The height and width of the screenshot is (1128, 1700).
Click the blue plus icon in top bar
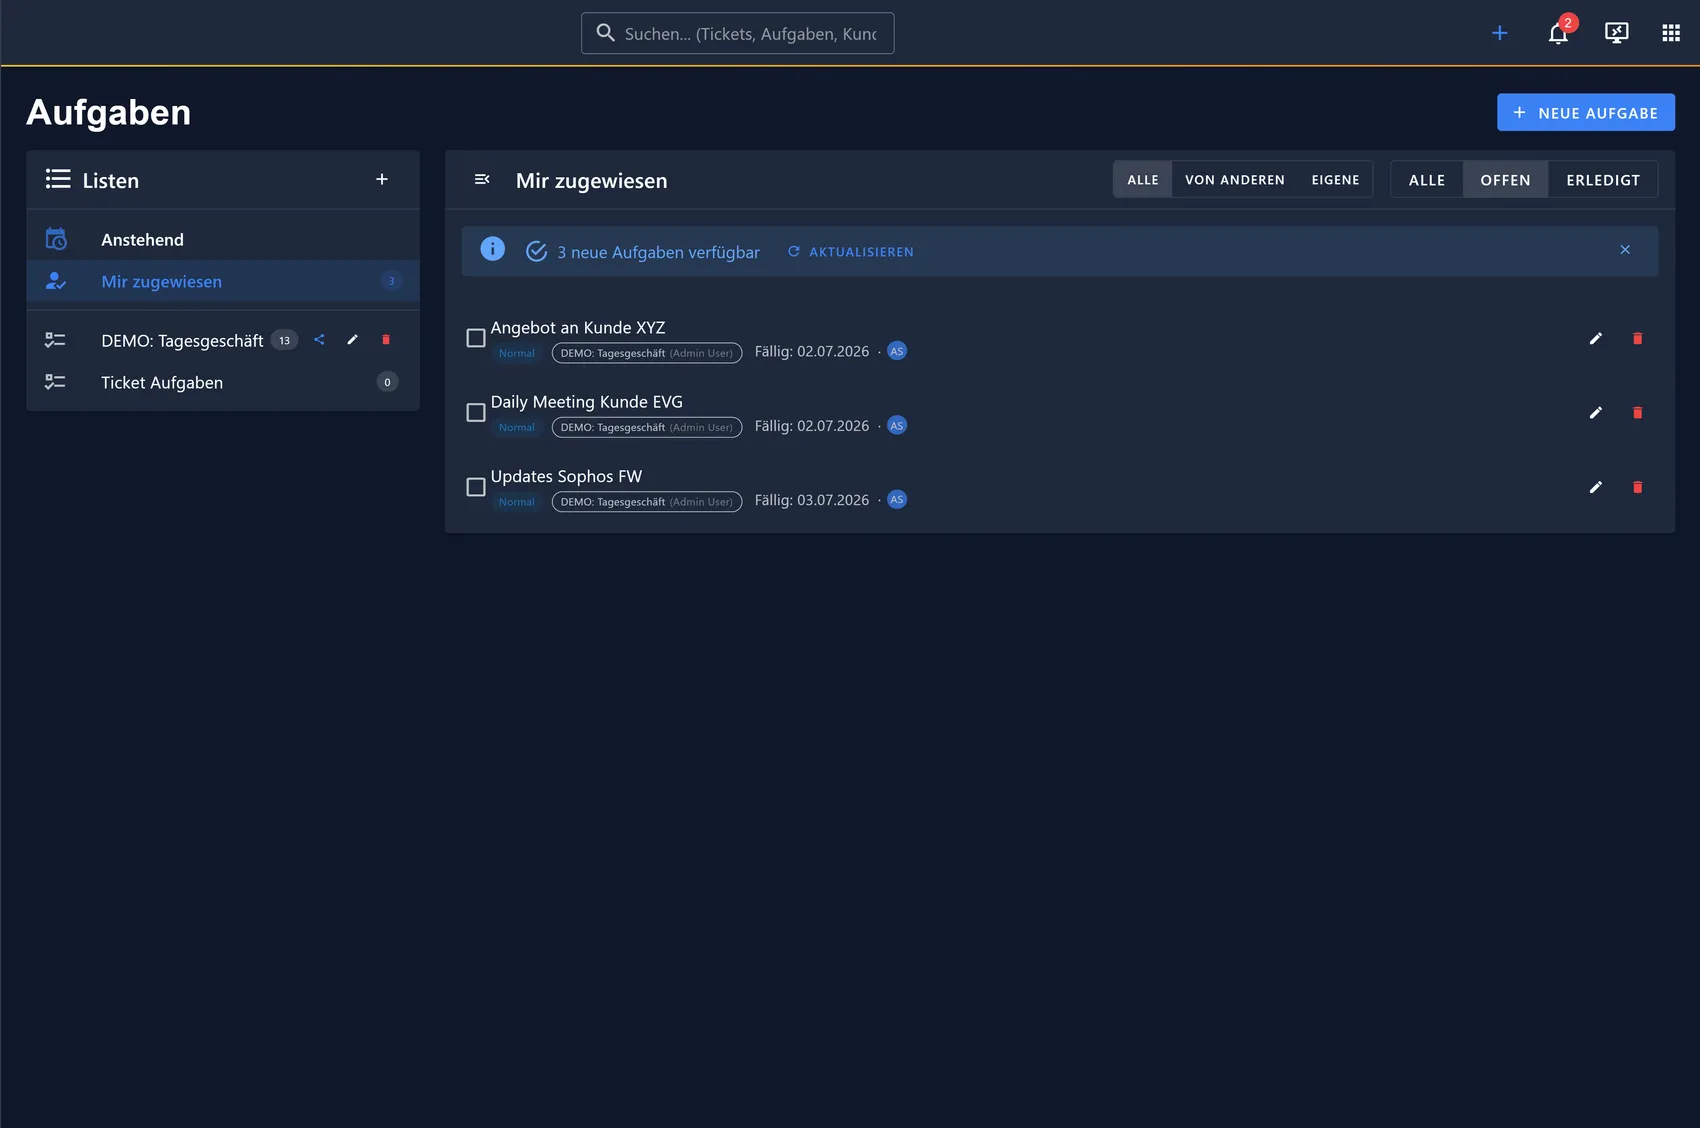pyautogui.click(x=1499, y=33)
